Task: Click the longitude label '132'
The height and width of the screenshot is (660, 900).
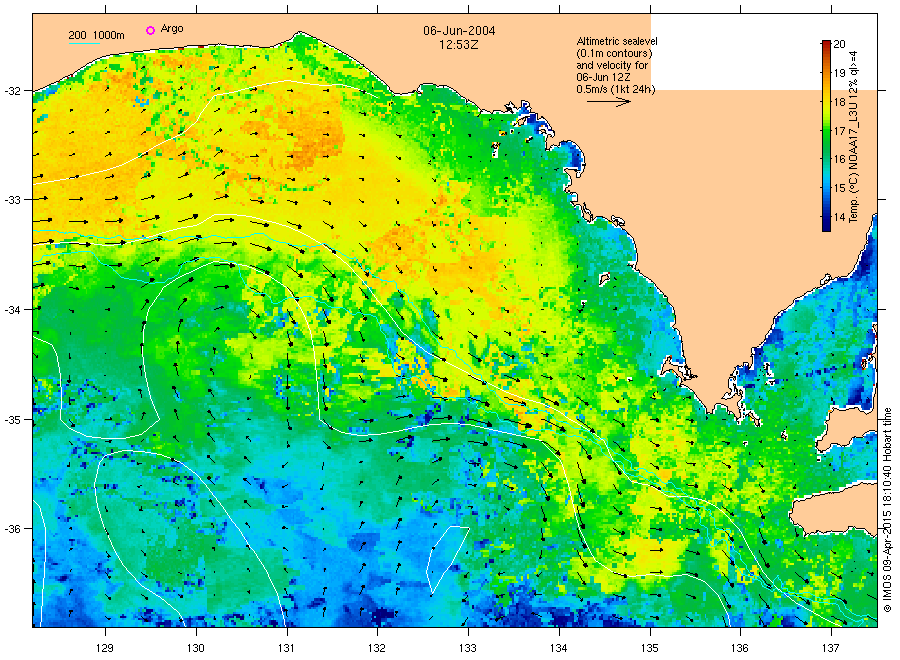Action: pyautogui.click(x=377, y=648)
